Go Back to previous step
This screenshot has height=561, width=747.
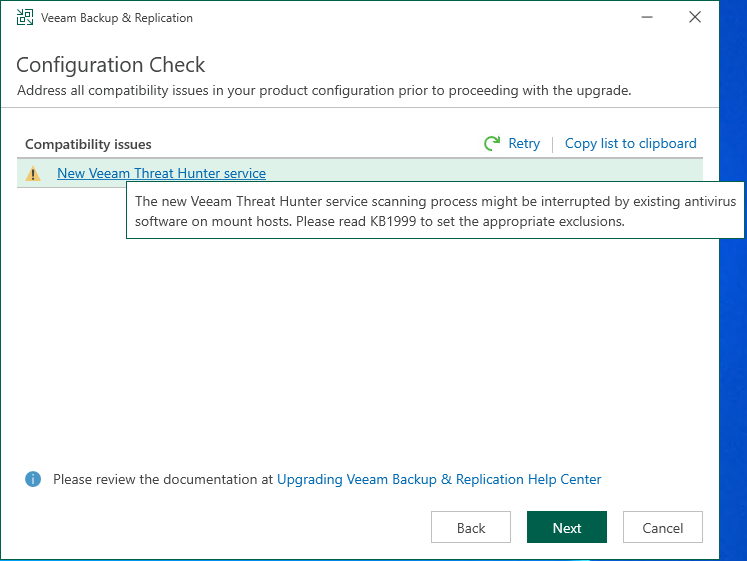click(x=471, y=527)
